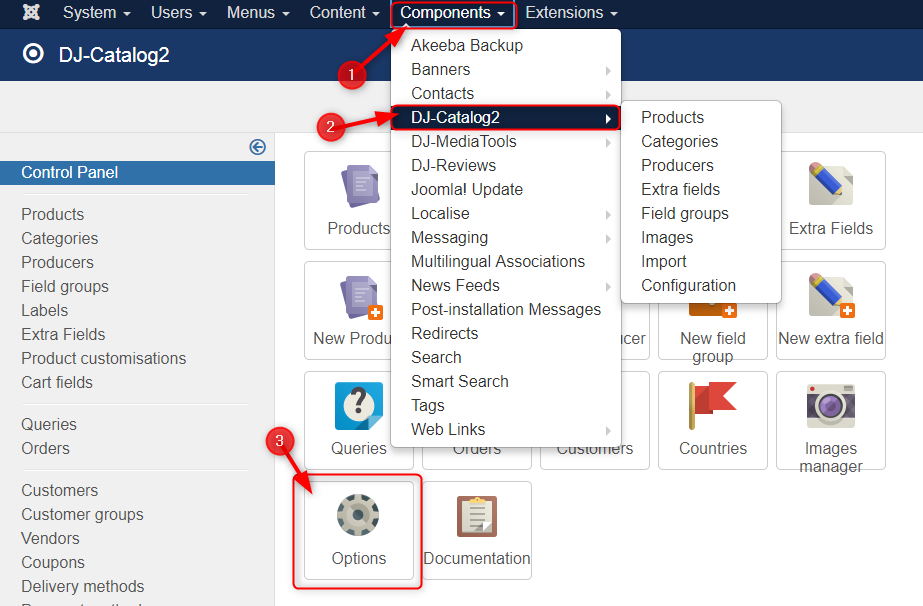This screenshot has width=923, height=606.
Task: Open Producers link in the sidebar
Action: tap(57, 263)
